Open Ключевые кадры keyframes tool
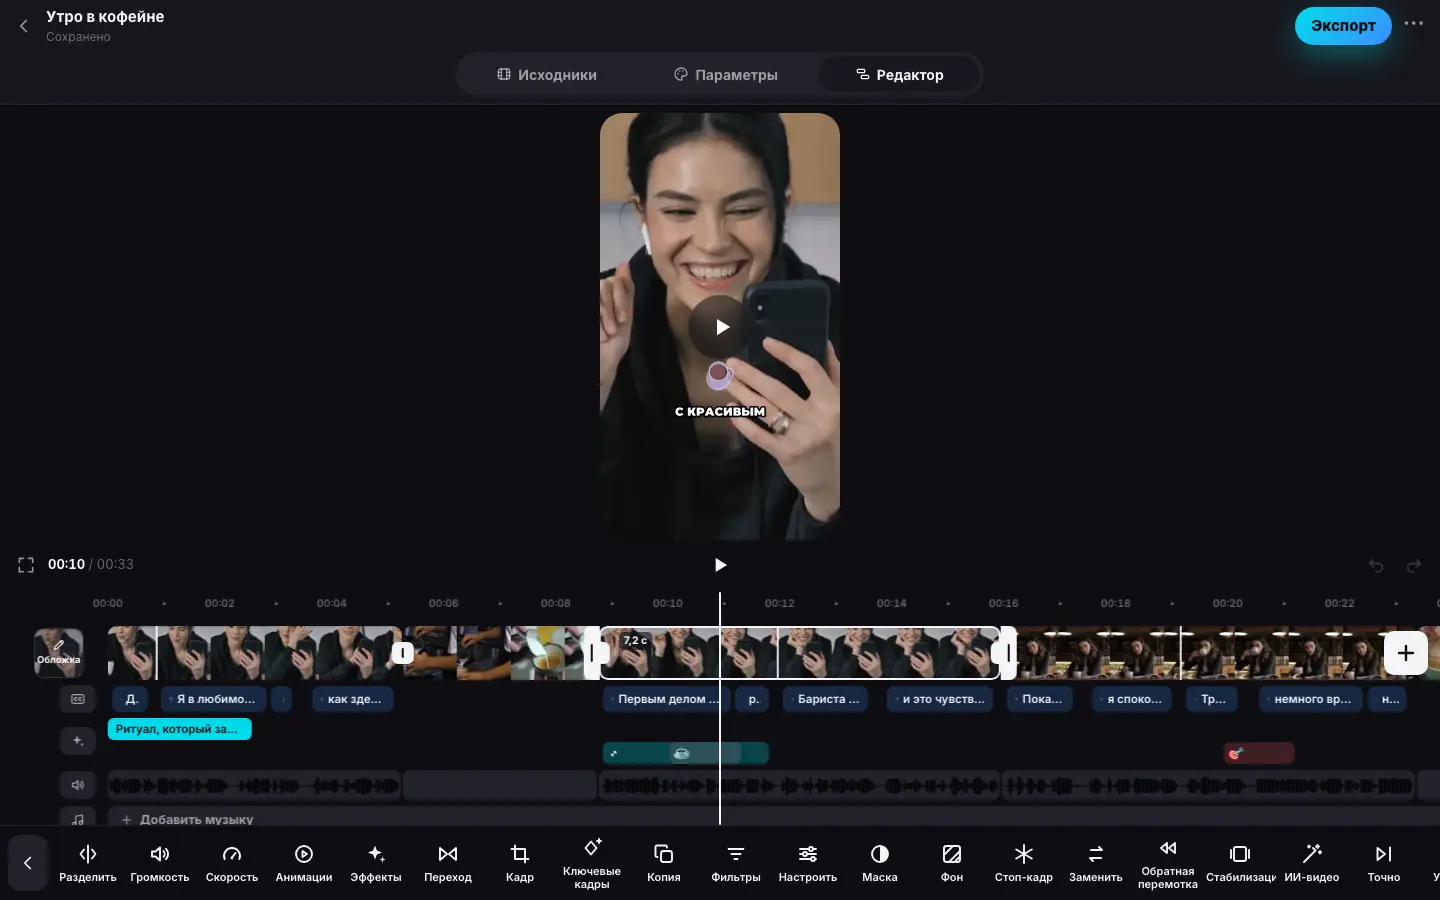 (592, 863)
